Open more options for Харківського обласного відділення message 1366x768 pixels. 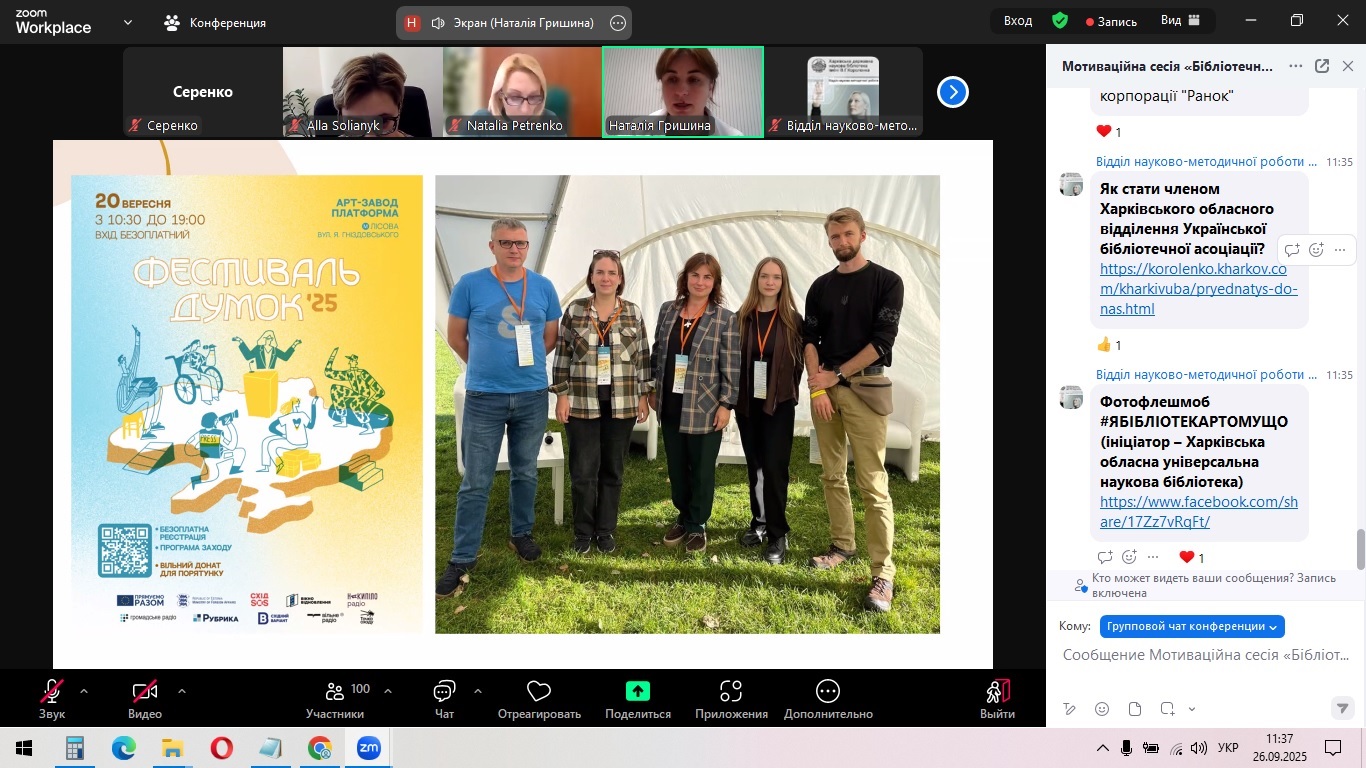point(1340,250)
